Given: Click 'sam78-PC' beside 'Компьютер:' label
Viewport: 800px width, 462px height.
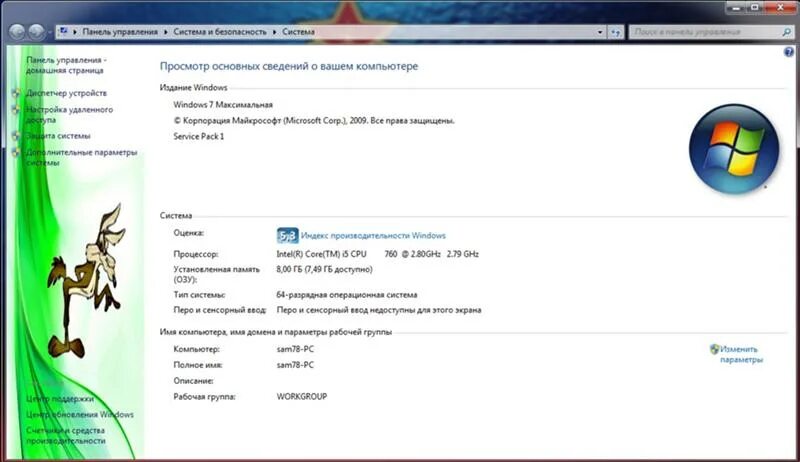Looking at the screenshot, I should tap(295, 349).
